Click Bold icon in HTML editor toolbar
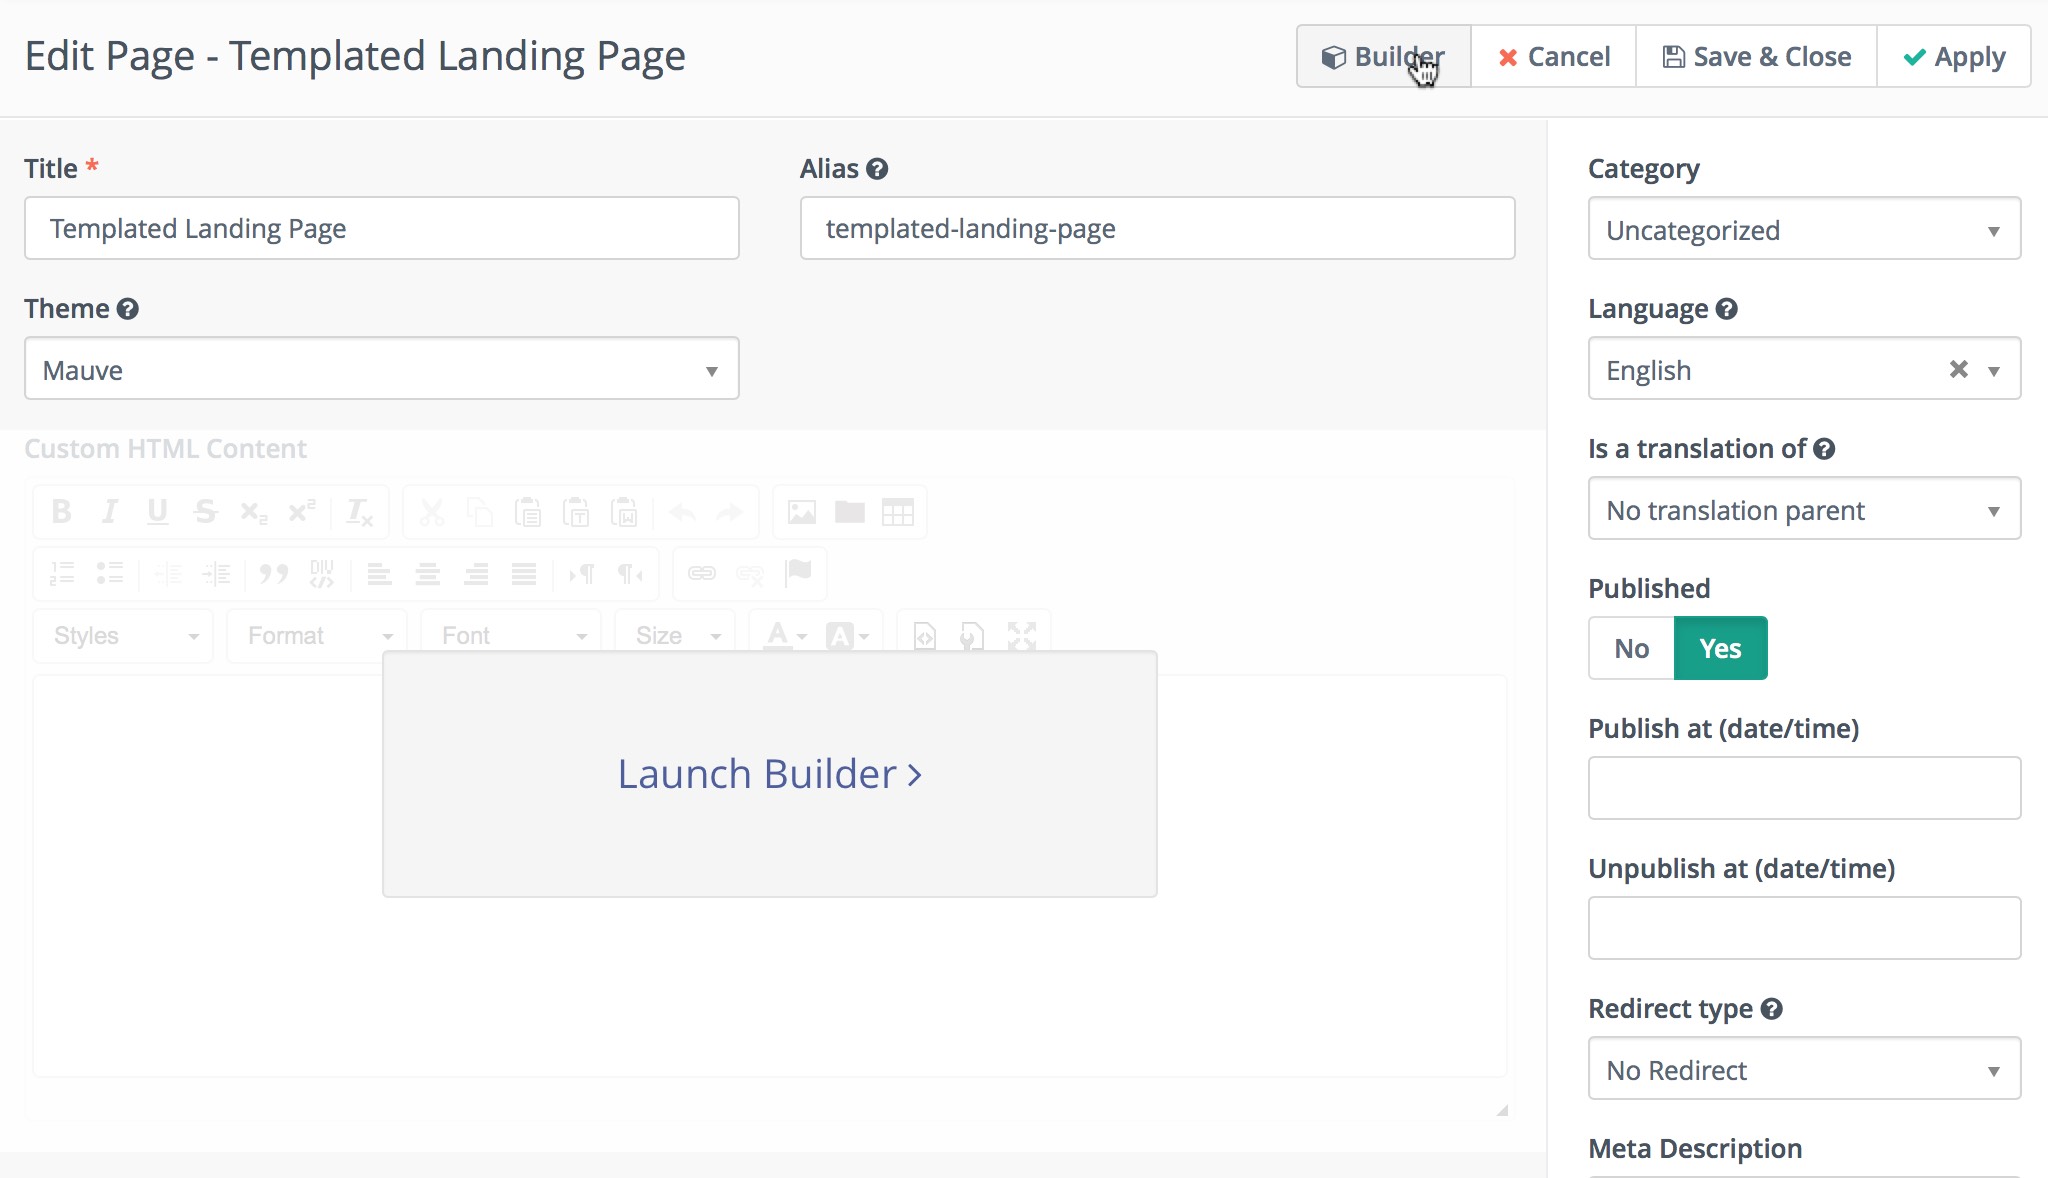 coord(61,512)
